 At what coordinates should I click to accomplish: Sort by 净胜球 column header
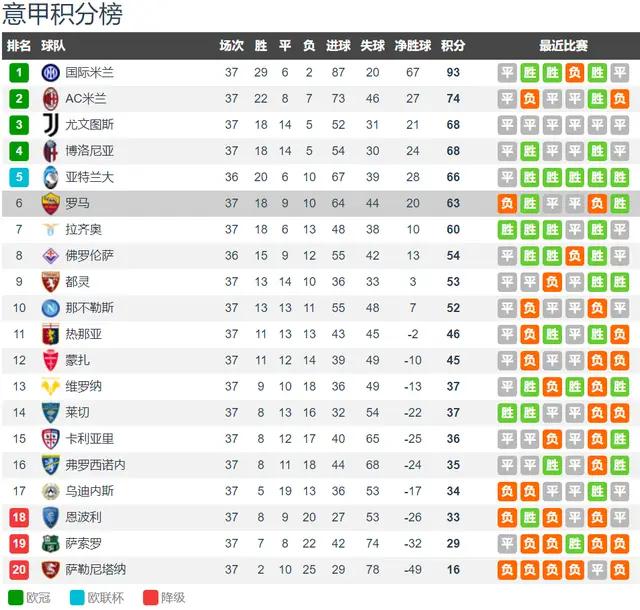click(x=413, y=46)
